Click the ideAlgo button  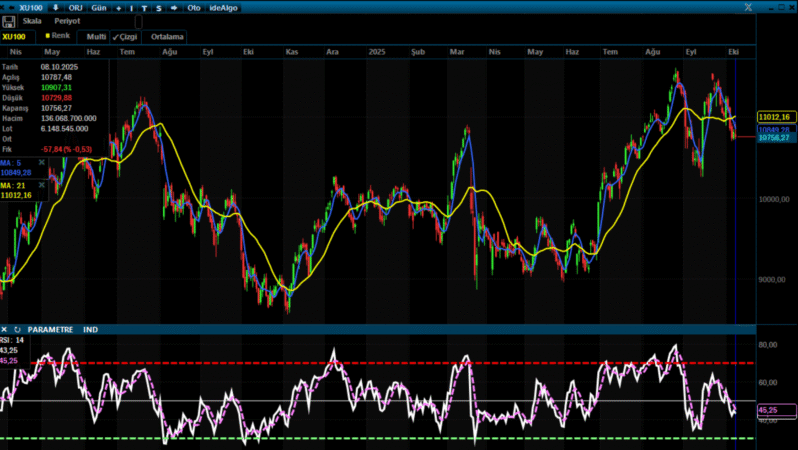pos(226,7)
